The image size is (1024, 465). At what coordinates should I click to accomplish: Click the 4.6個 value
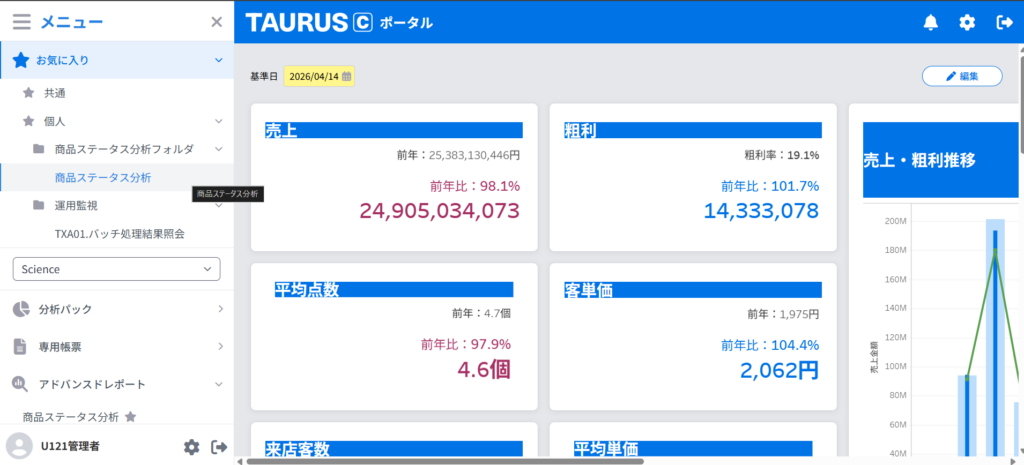484,370
